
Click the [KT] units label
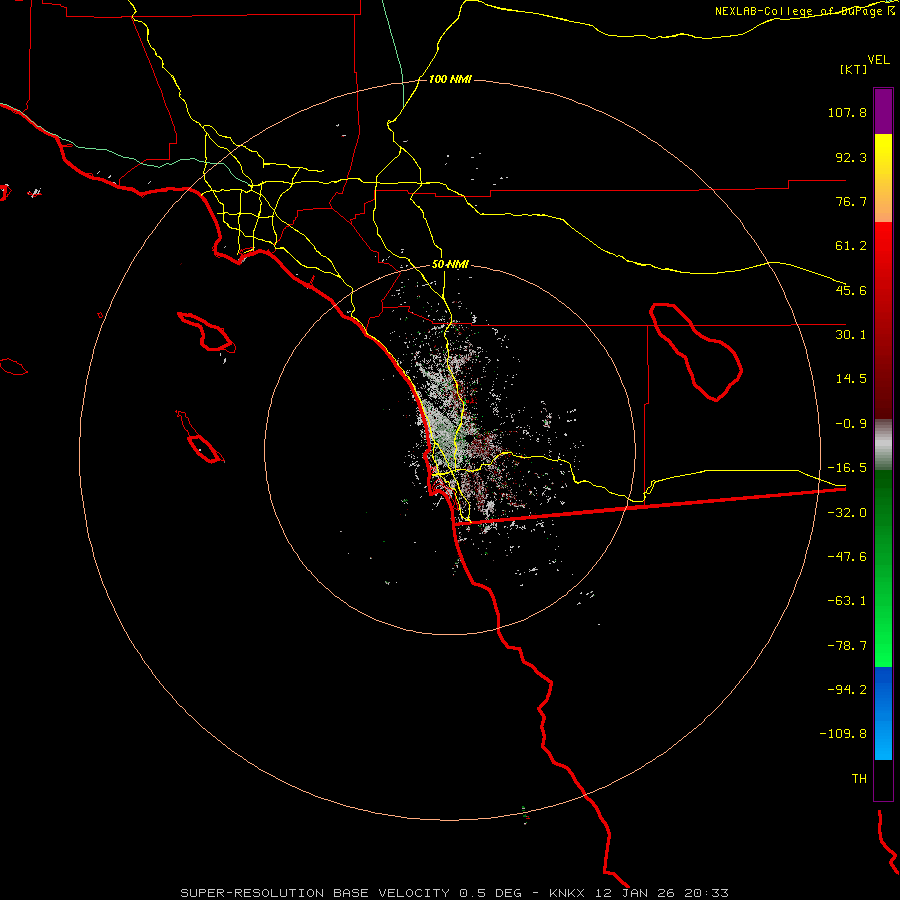(x=854, y=69)
